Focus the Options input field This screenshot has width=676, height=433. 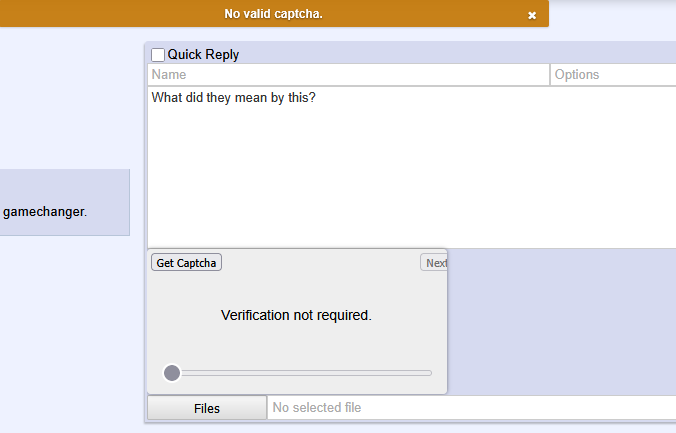613,75
